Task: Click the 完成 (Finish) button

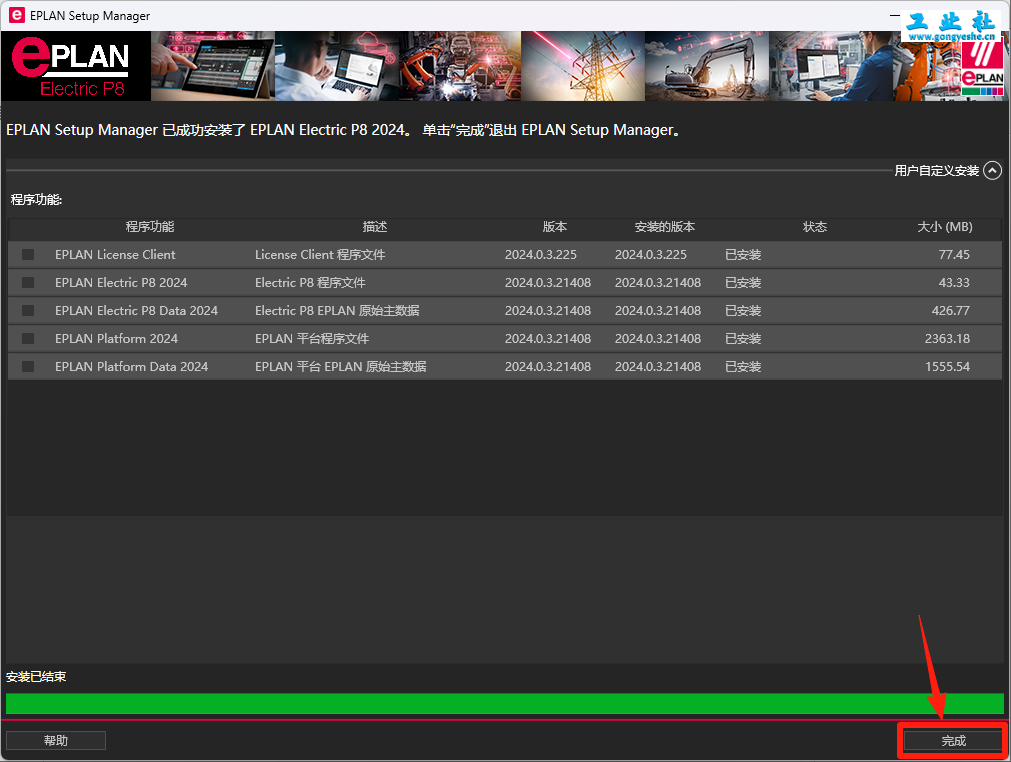Action: click(x=953, y=741)
